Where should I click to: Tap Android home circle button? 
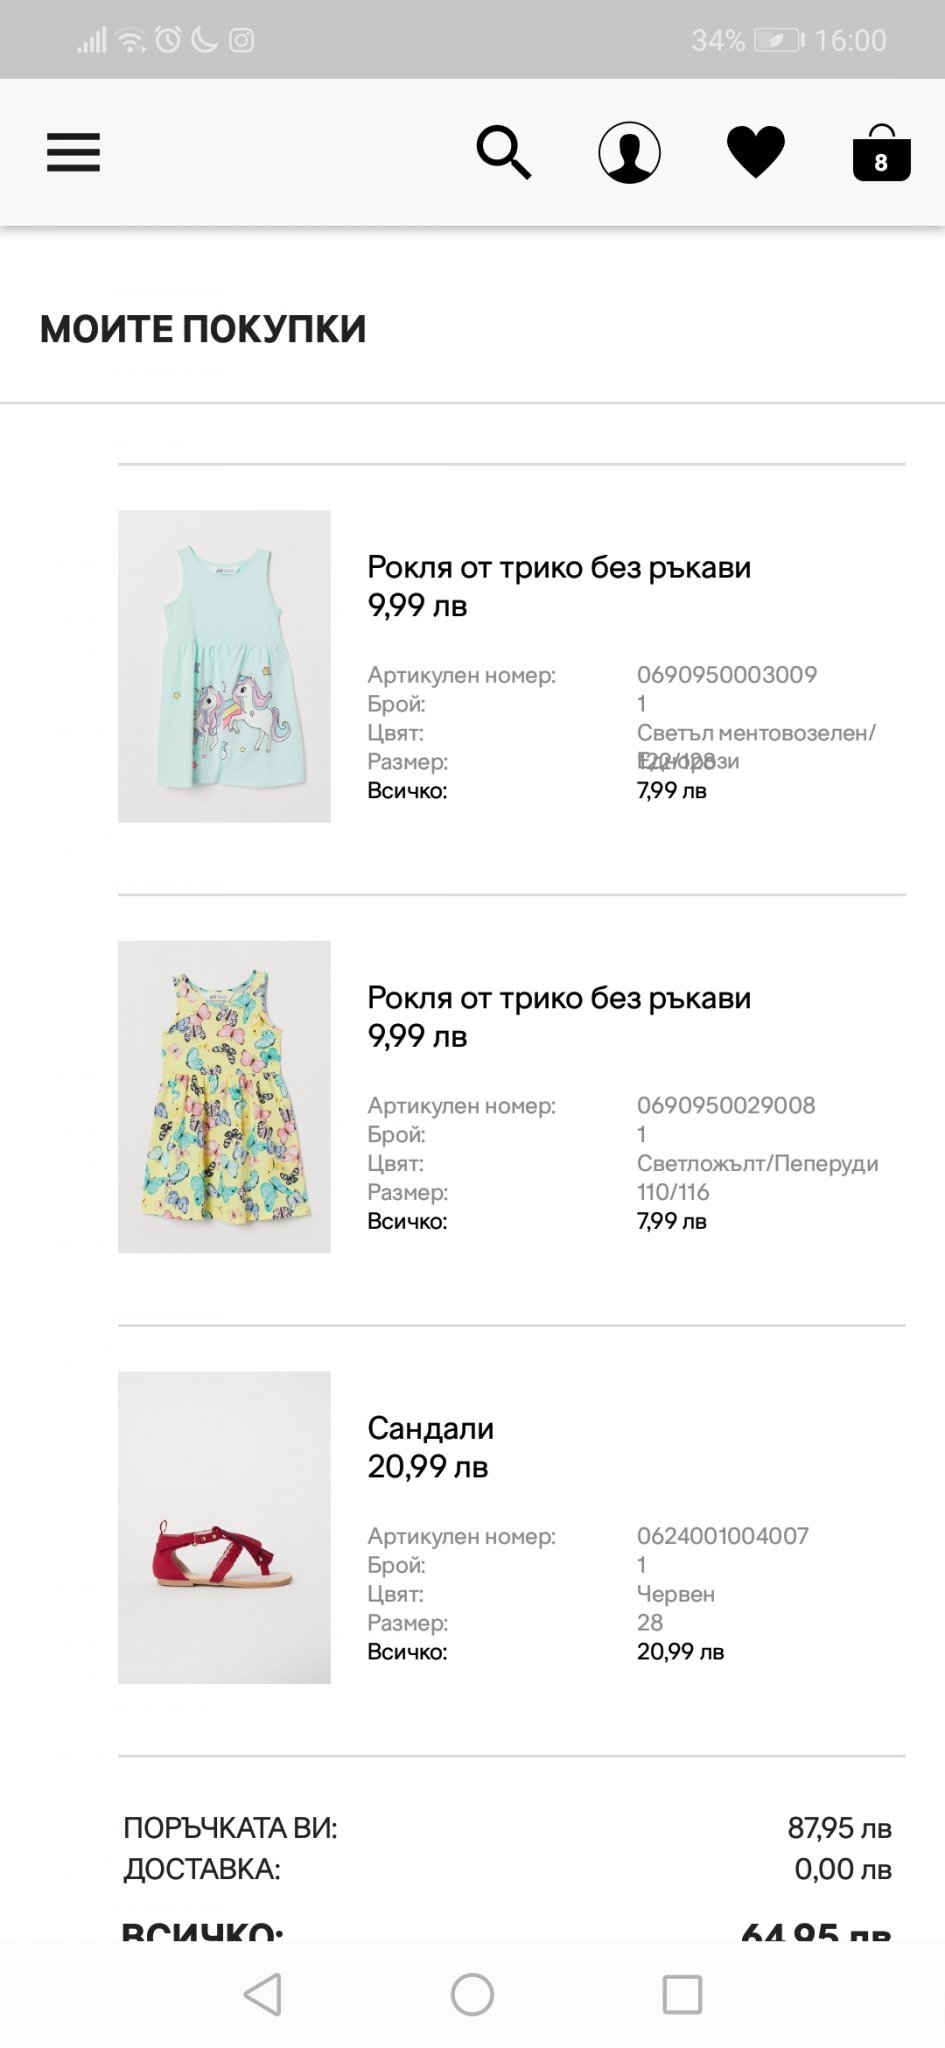(472, 1994)
